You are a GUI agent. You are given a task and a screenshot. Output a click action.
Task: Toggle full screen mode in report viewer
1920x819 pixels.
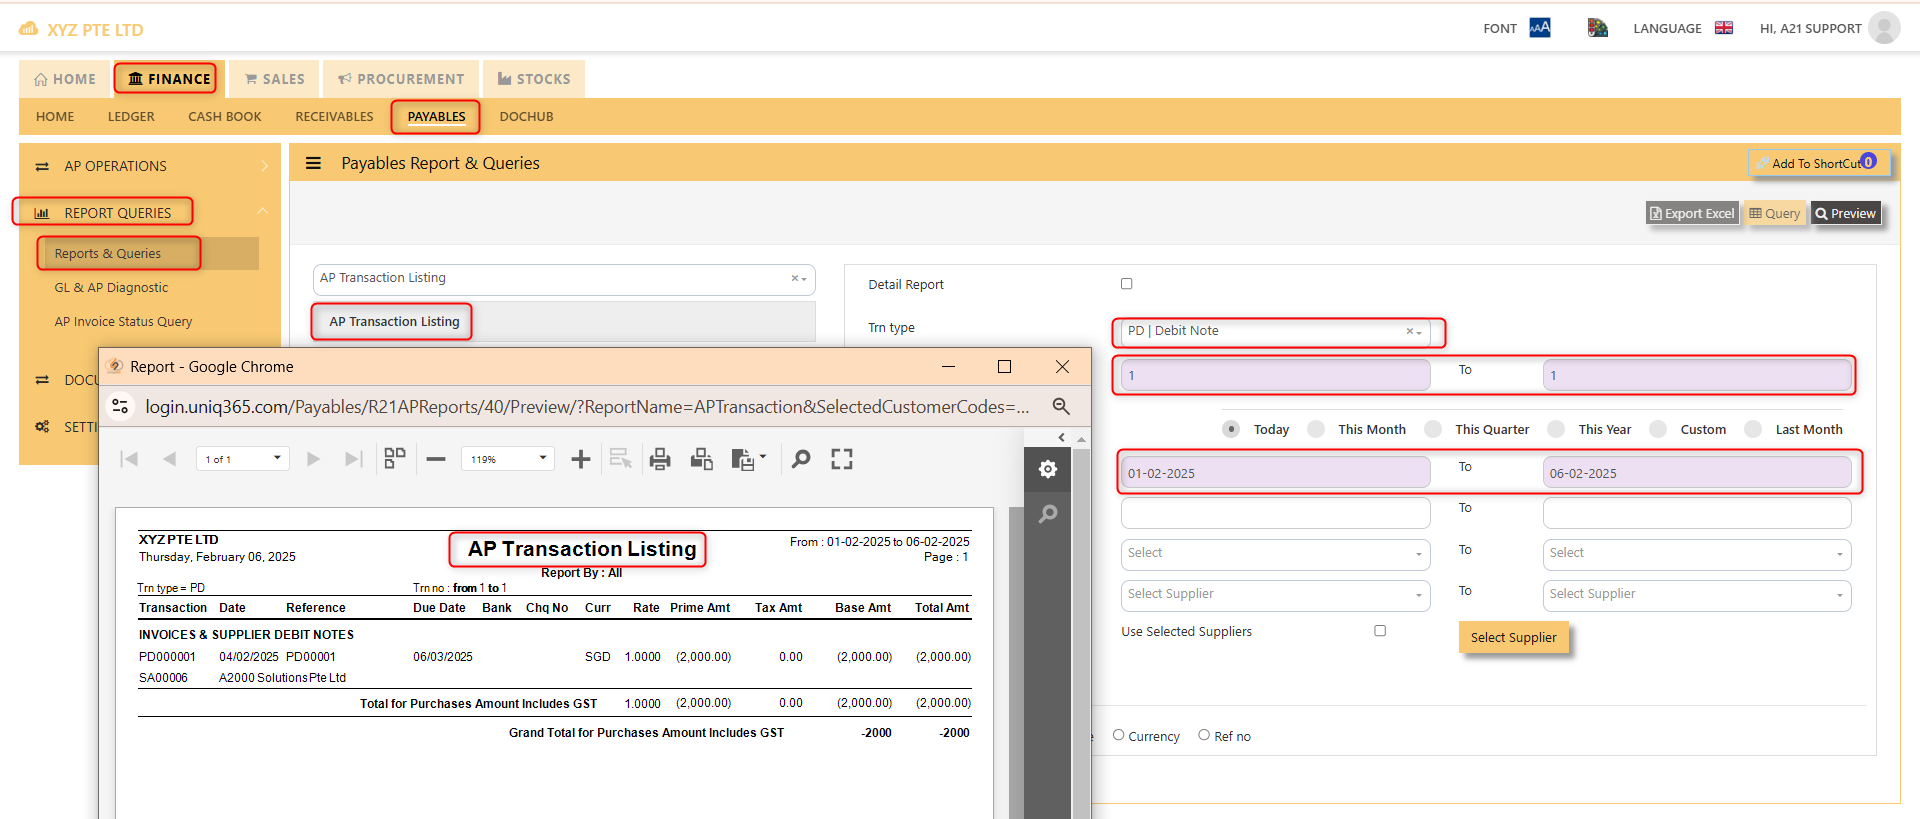(x=842, y=459)
